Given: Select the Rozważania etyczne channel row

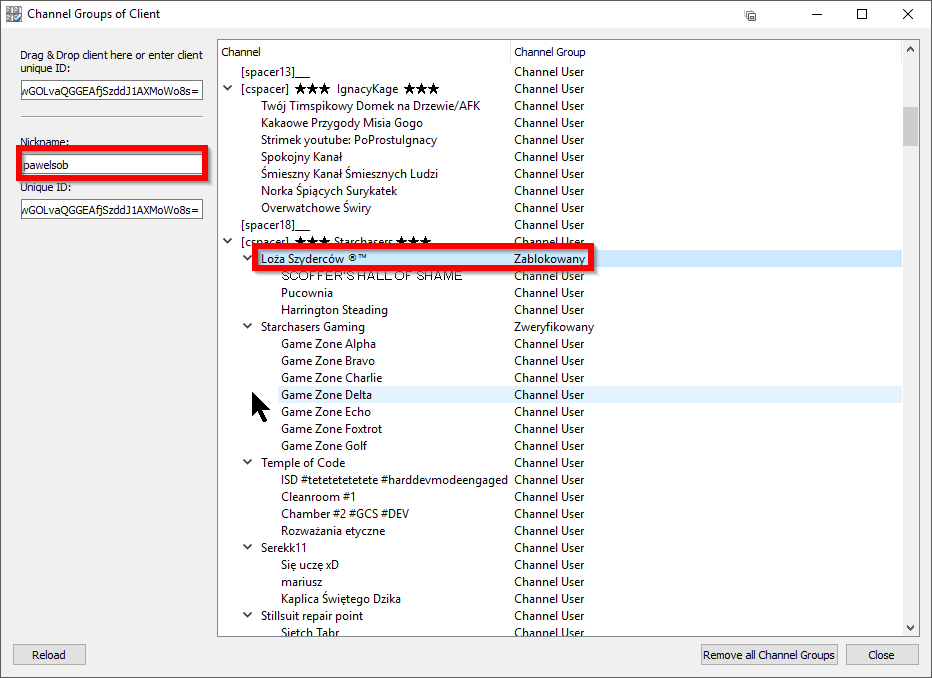Looking at the screenshot, I should point(332,531).
